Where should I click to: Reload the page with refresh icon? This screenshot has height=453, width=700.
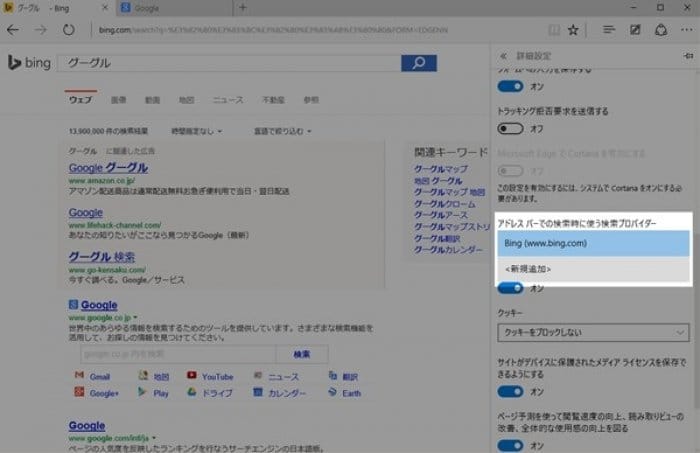tap(68, 30)
